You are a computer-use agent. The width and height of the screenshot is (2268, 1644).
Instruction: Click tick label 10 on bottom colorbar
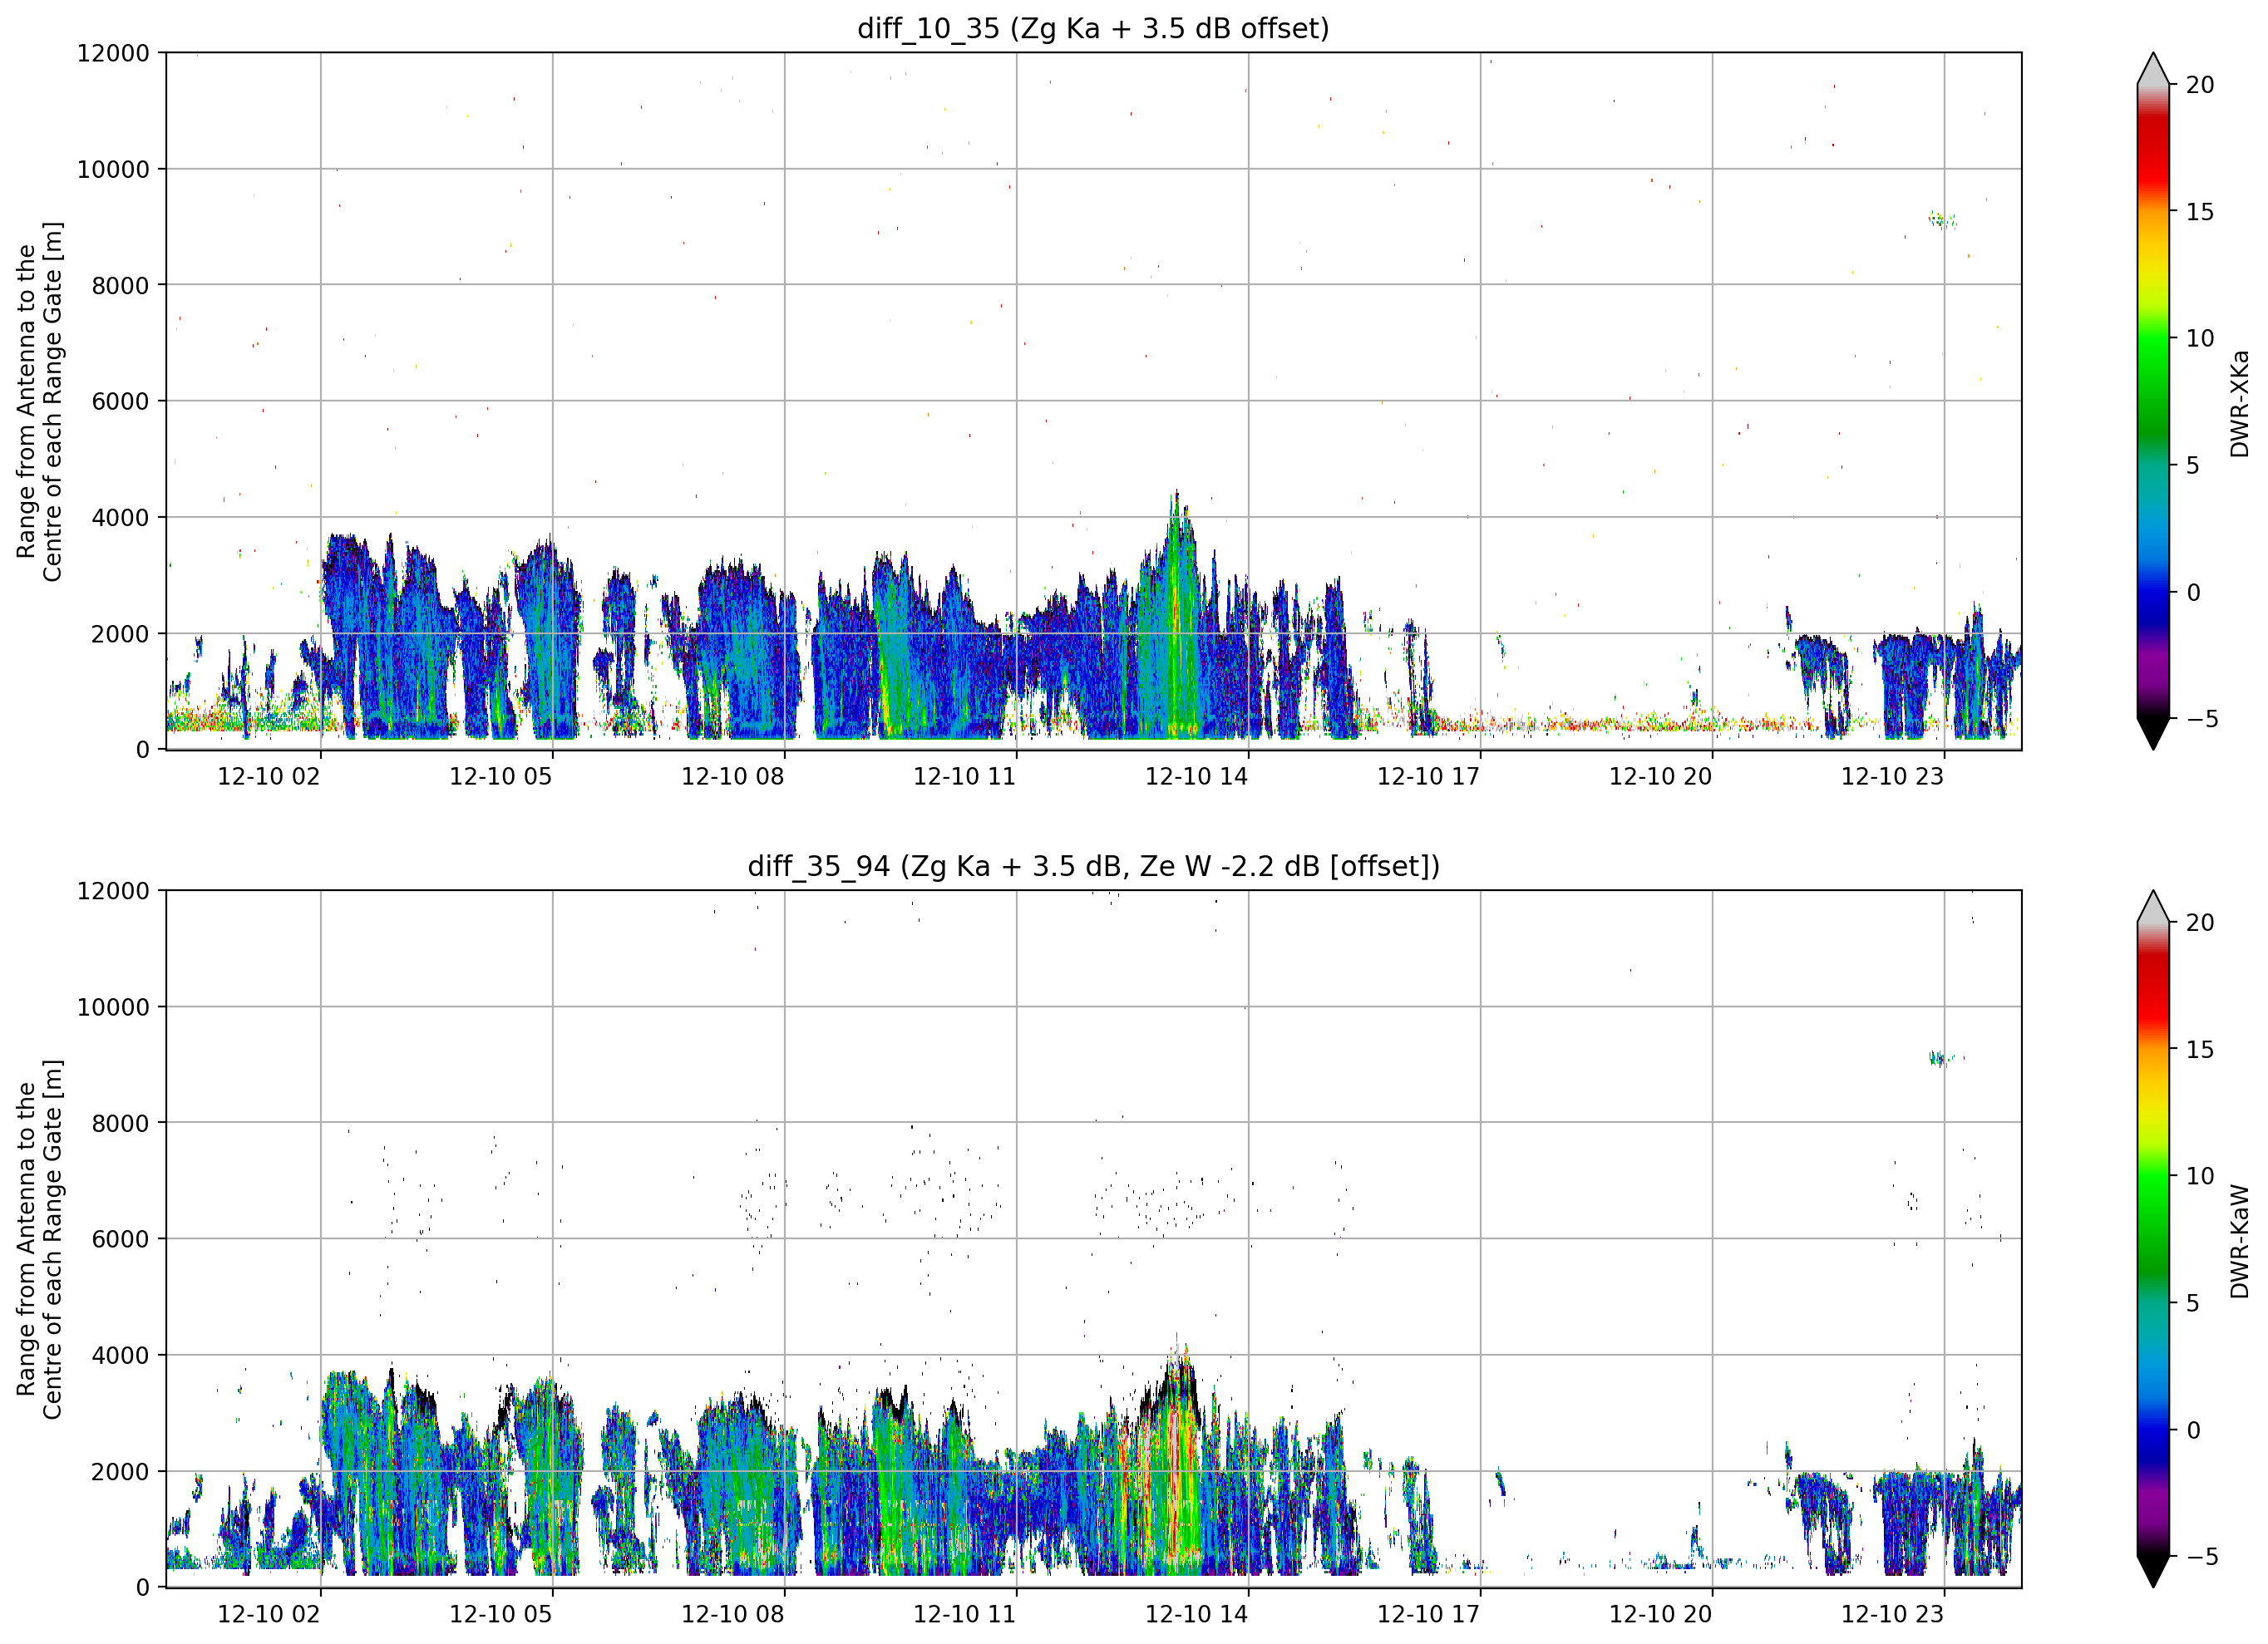2200,1176
